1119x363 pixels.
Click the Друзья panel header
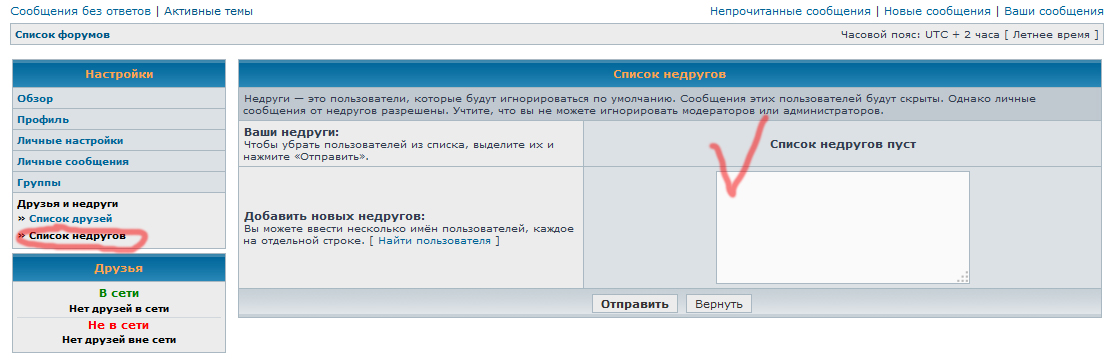pos(119,268)
